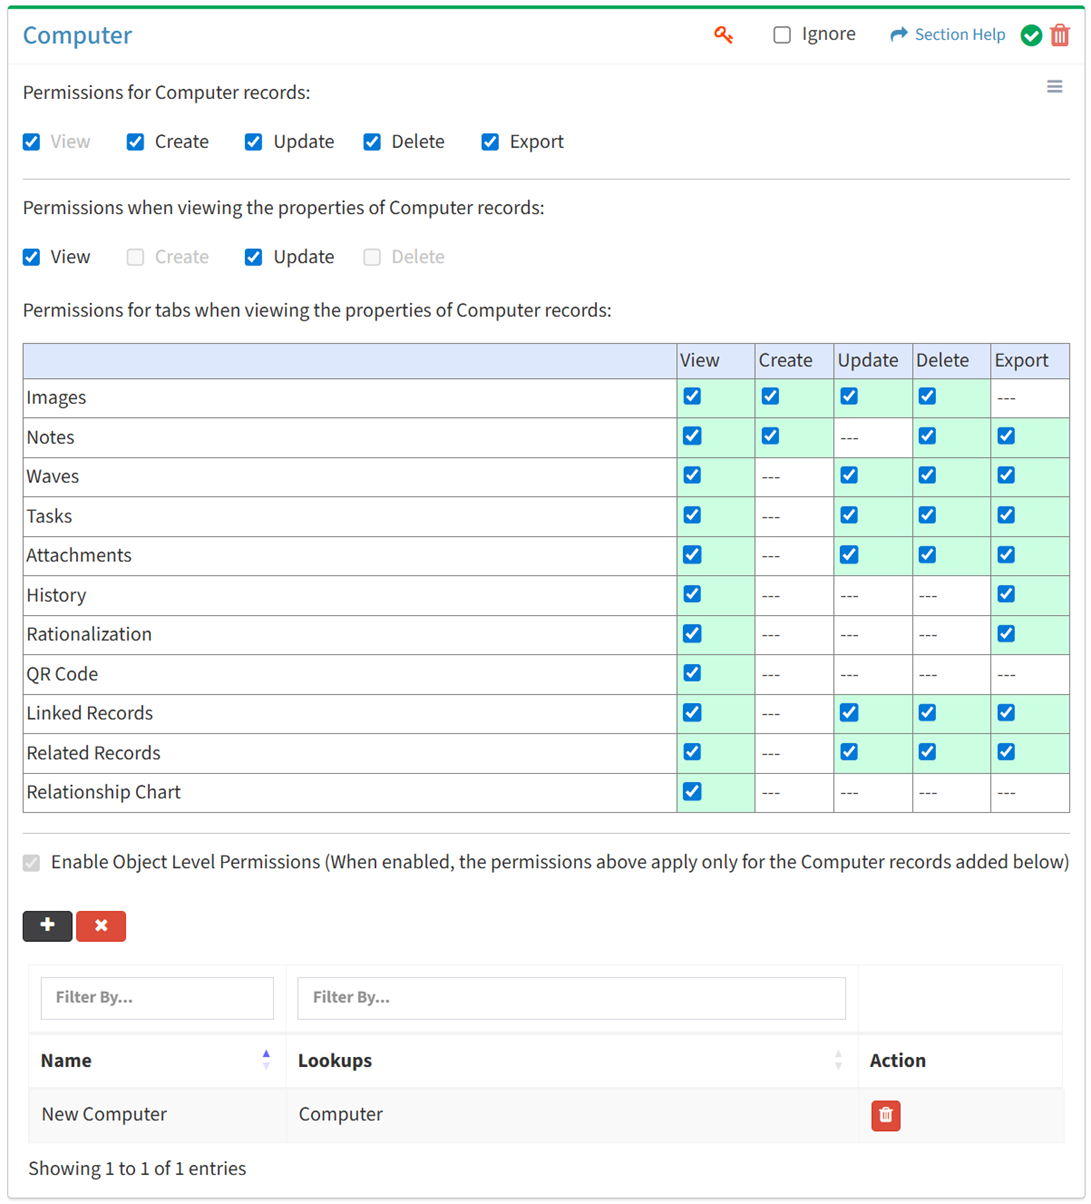
Task: Click the black plus add button
Action: (x=47, y=926)
